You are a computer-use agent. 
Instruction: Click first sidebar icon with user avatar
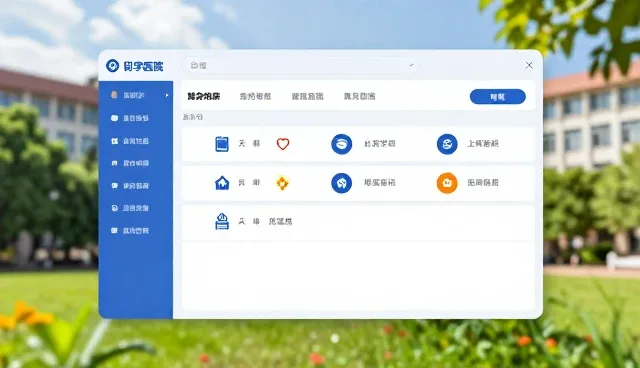[114, 95]
